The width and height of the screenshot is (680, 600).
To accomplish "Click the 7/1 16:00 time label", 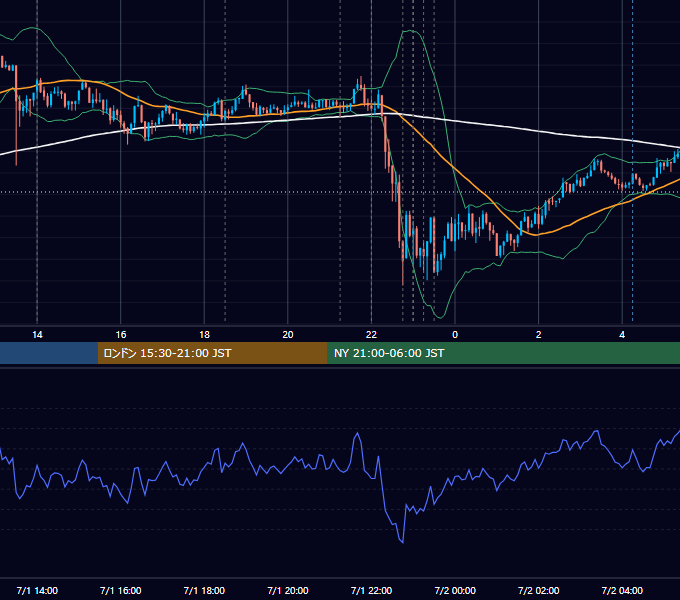I will (121, 590).
